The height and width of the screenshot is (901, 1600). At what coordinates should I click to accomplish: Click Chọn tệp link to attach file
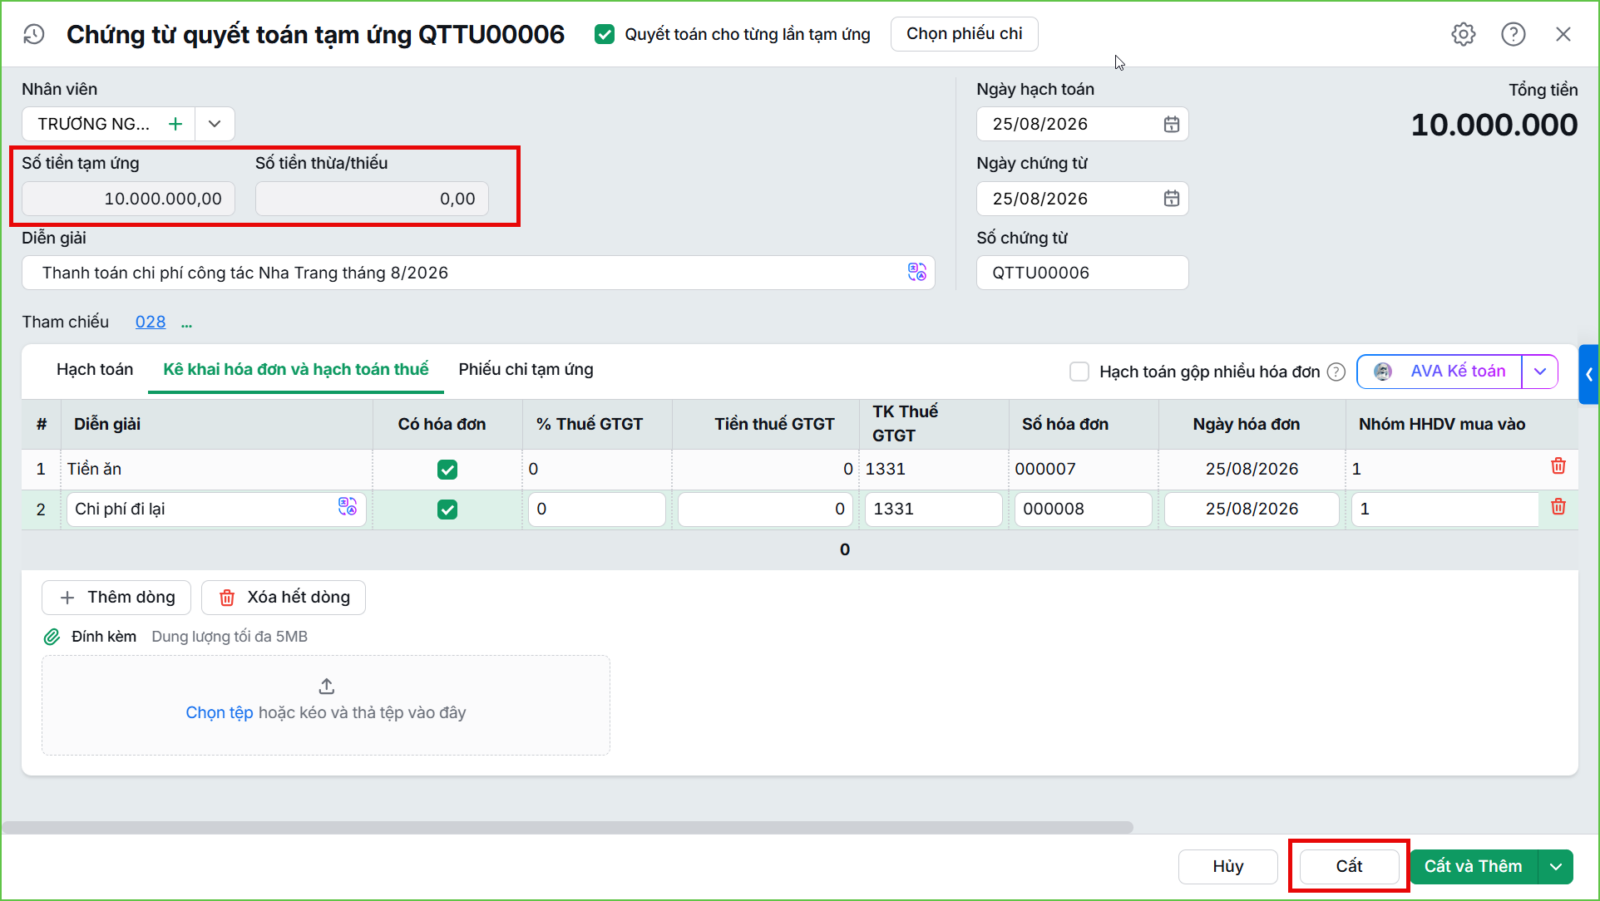tap(219, 712)
